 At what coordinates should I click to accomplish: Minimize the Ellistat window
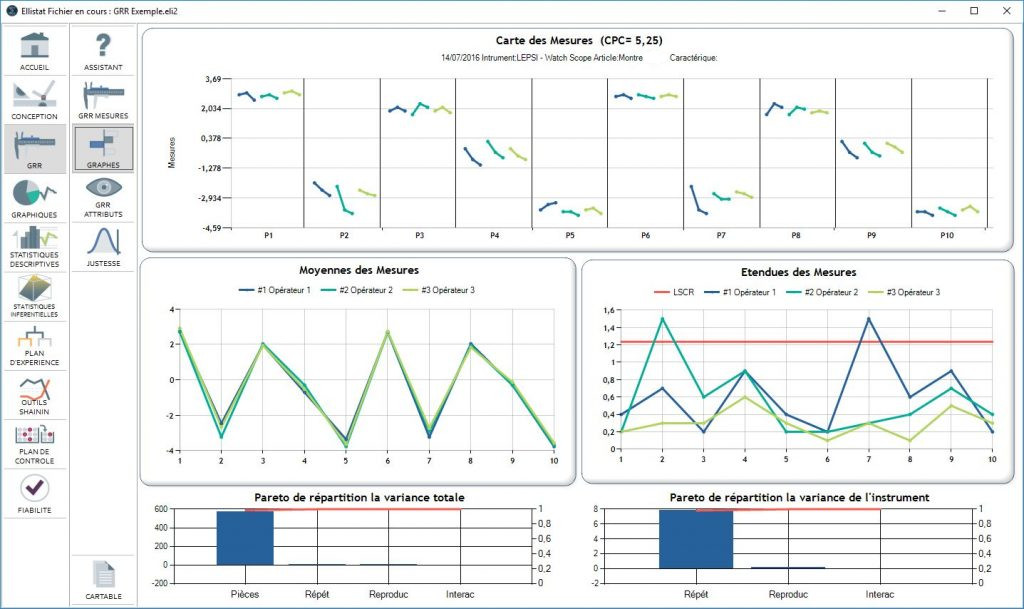tap(942, 11)
